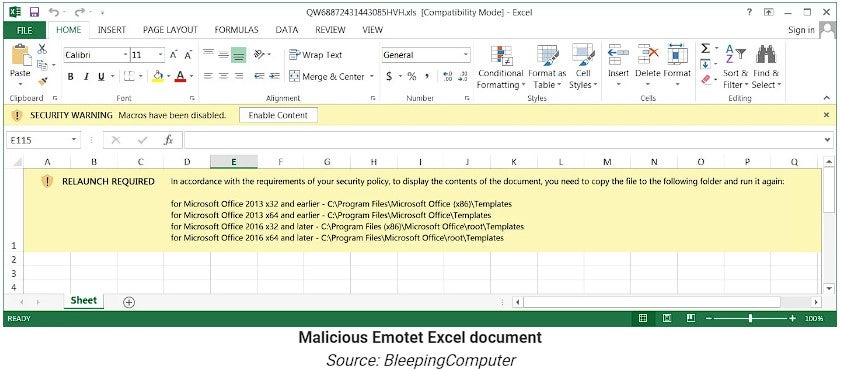
Task: Decrease the indent
Action: (259, 76)
